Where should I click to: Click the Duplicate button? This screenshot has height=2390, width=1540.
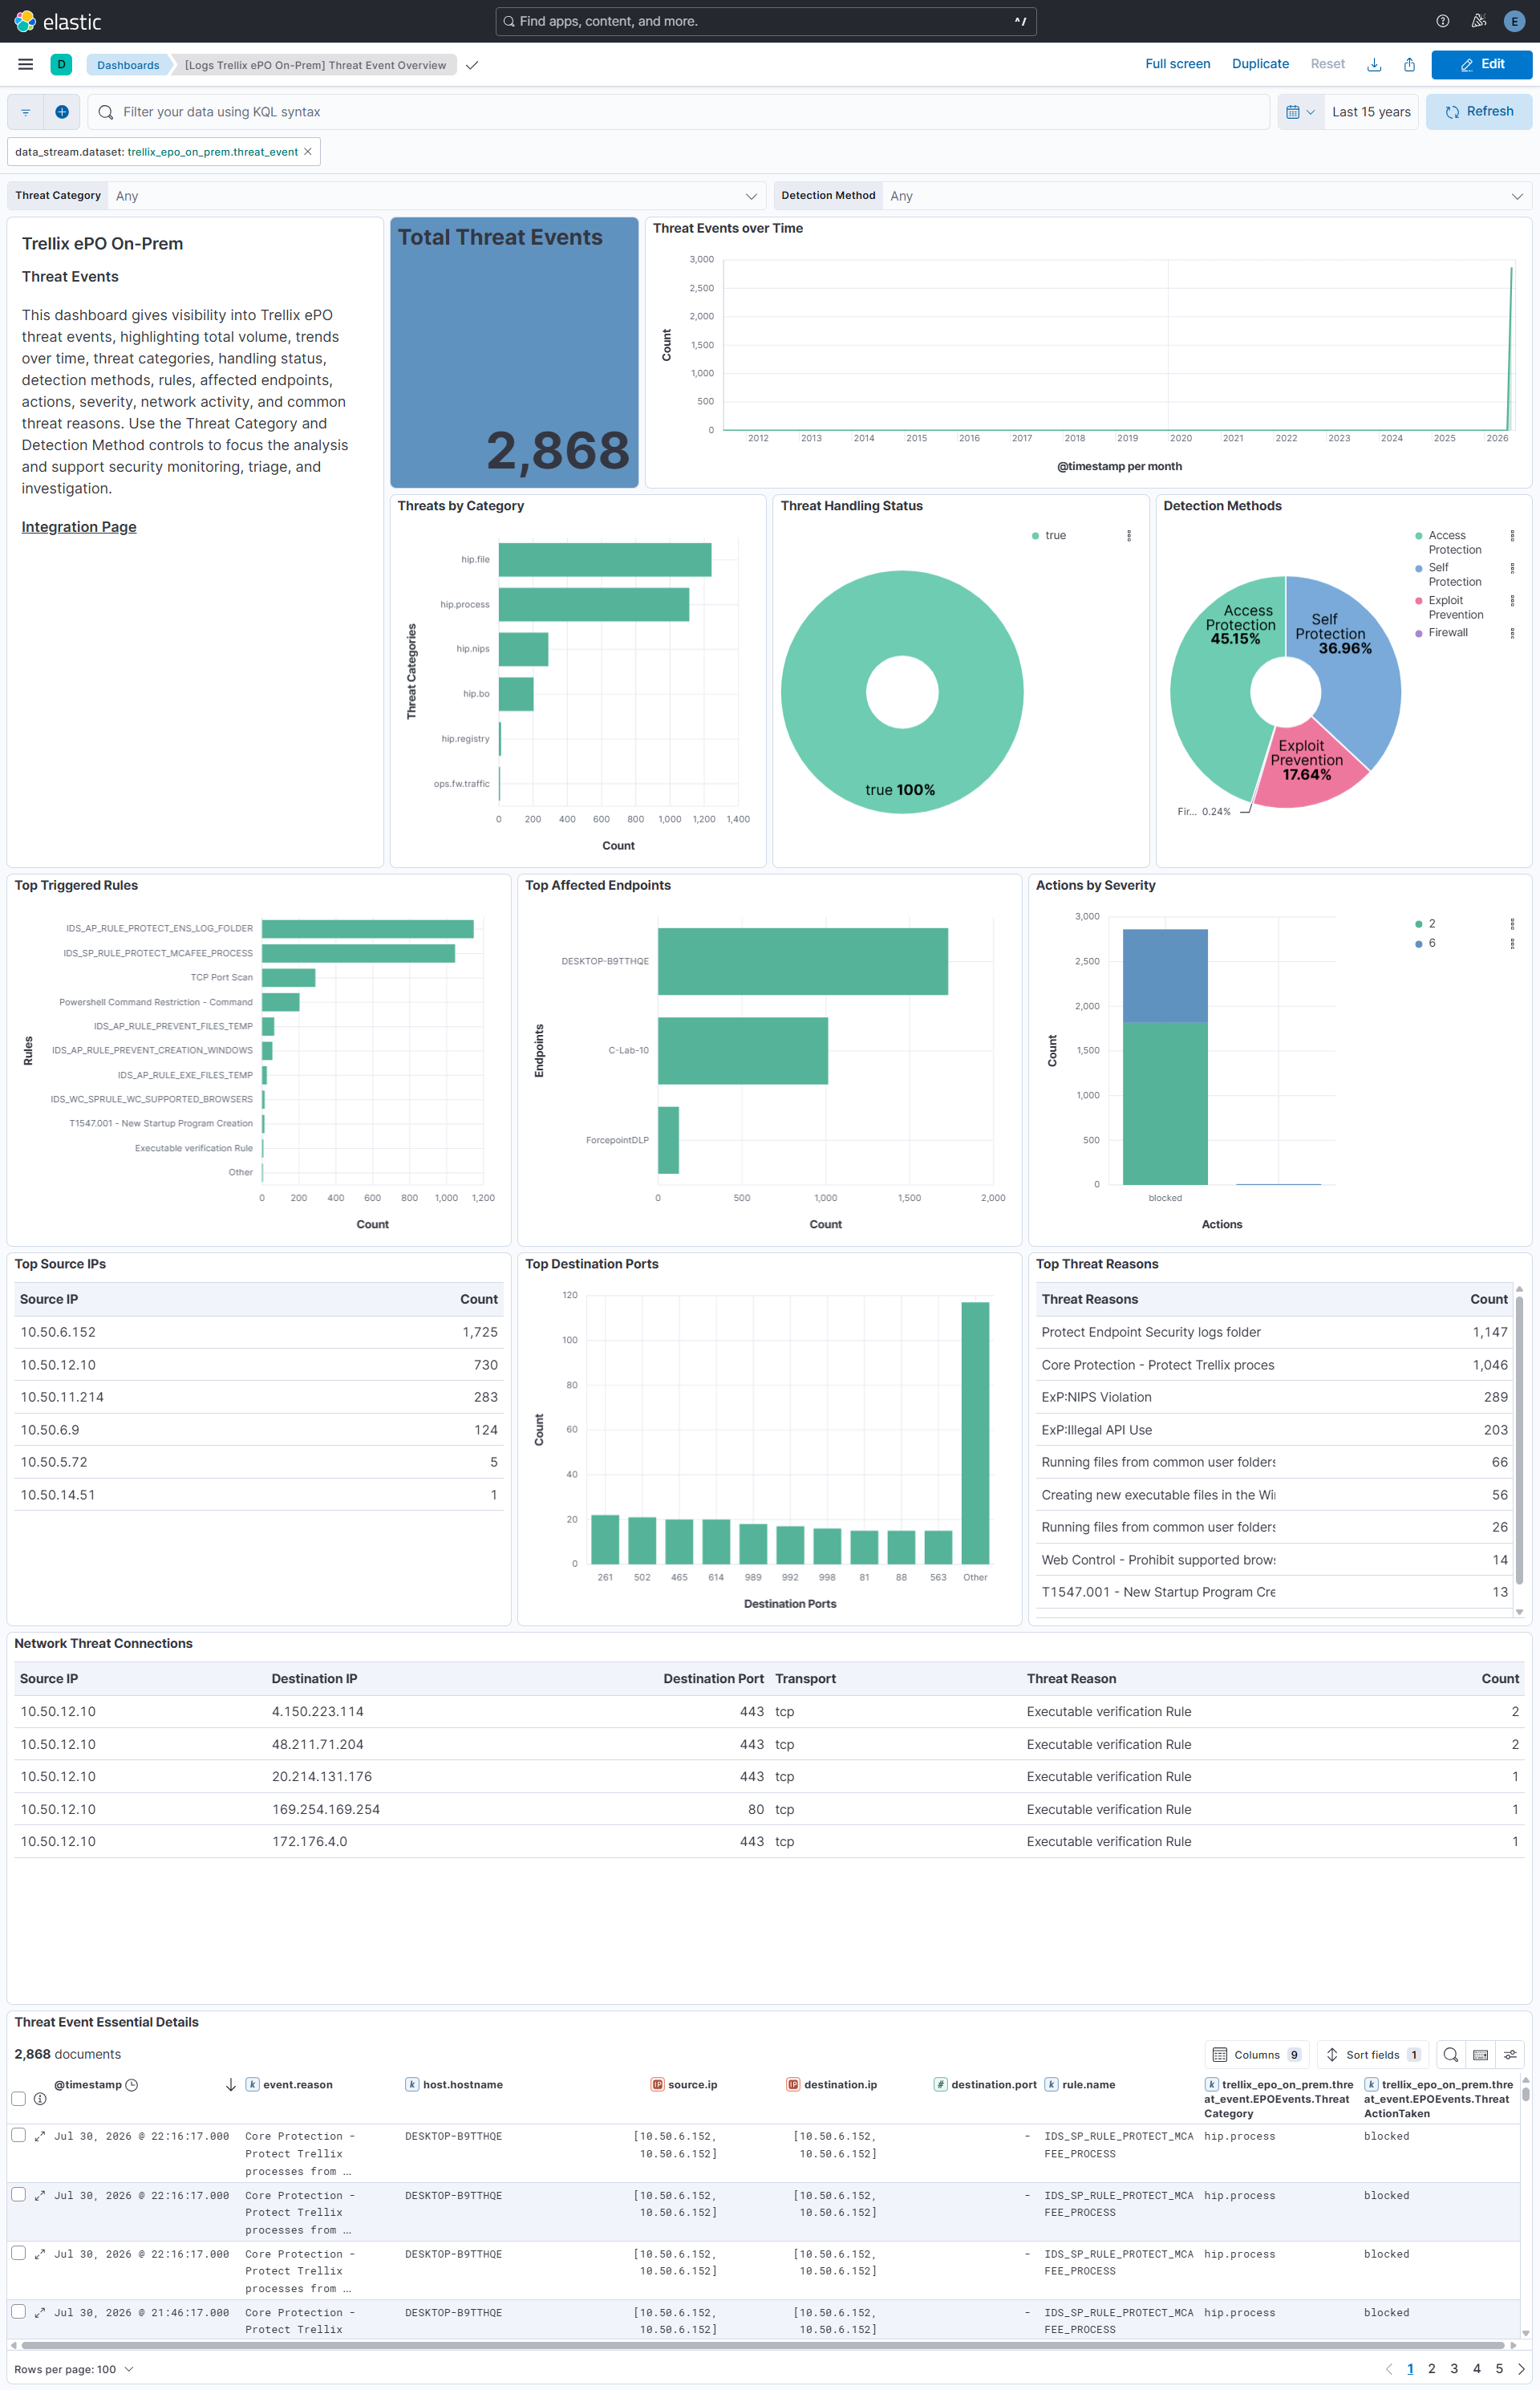(x=1260, y=64)
